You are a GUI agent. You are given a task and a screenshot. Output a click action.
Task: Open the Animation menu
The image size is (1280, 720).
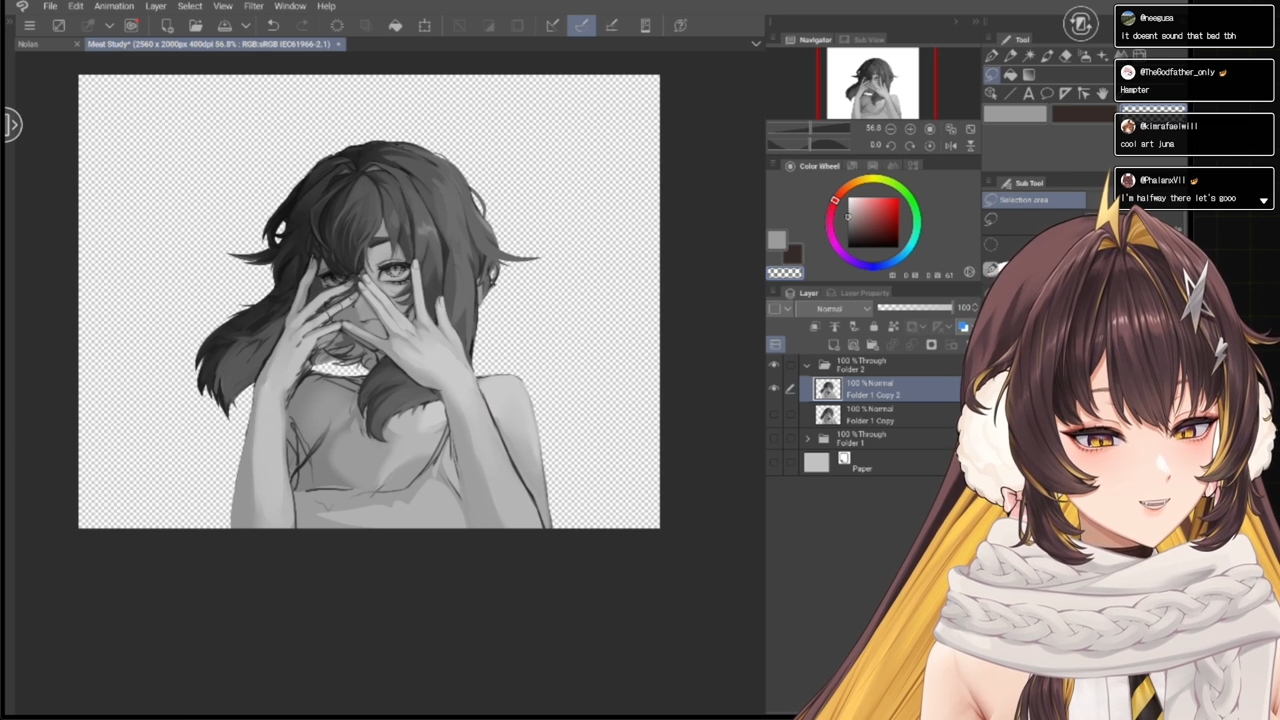114,6
